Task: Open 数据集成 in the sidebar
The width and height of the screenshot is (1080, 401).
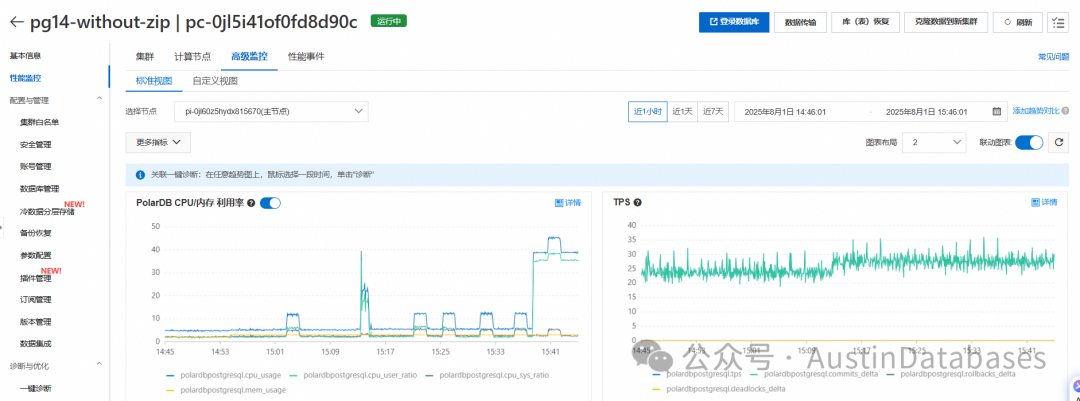Action: [35, 343]
